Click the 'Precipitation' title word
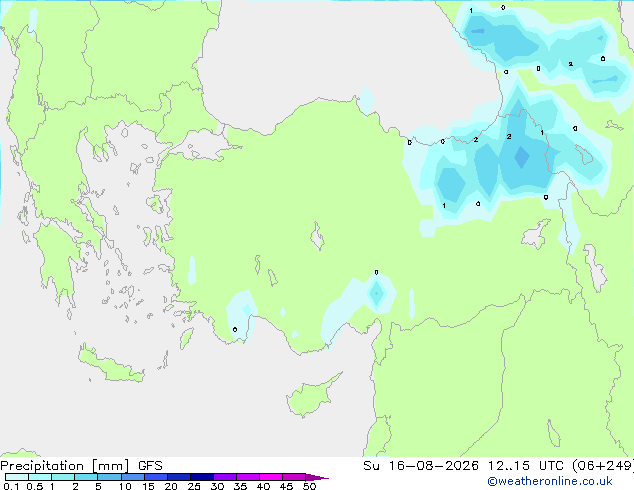 pyautogui.click(x=42, y=466)
